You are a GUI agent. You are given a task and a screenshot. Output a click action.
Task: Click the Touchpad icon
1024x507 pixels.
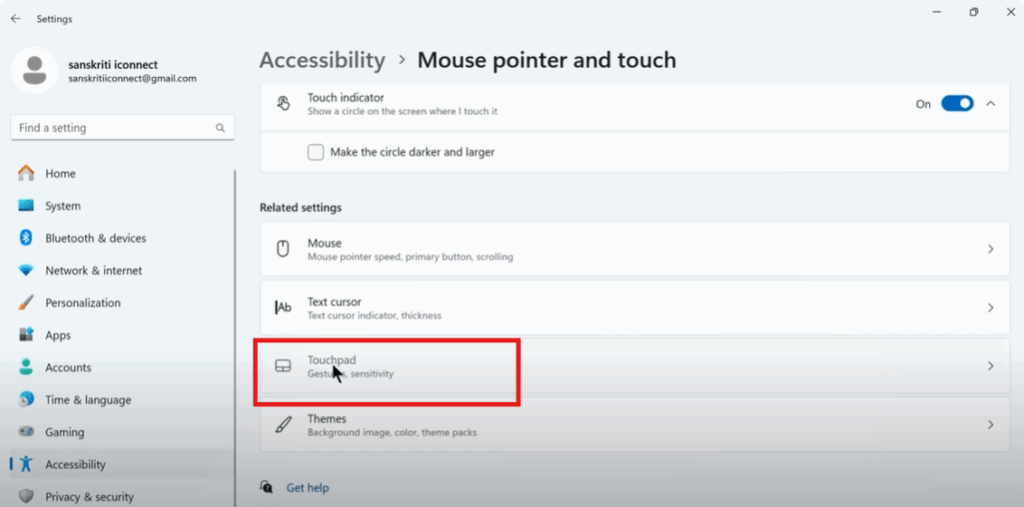click(283, 366)
